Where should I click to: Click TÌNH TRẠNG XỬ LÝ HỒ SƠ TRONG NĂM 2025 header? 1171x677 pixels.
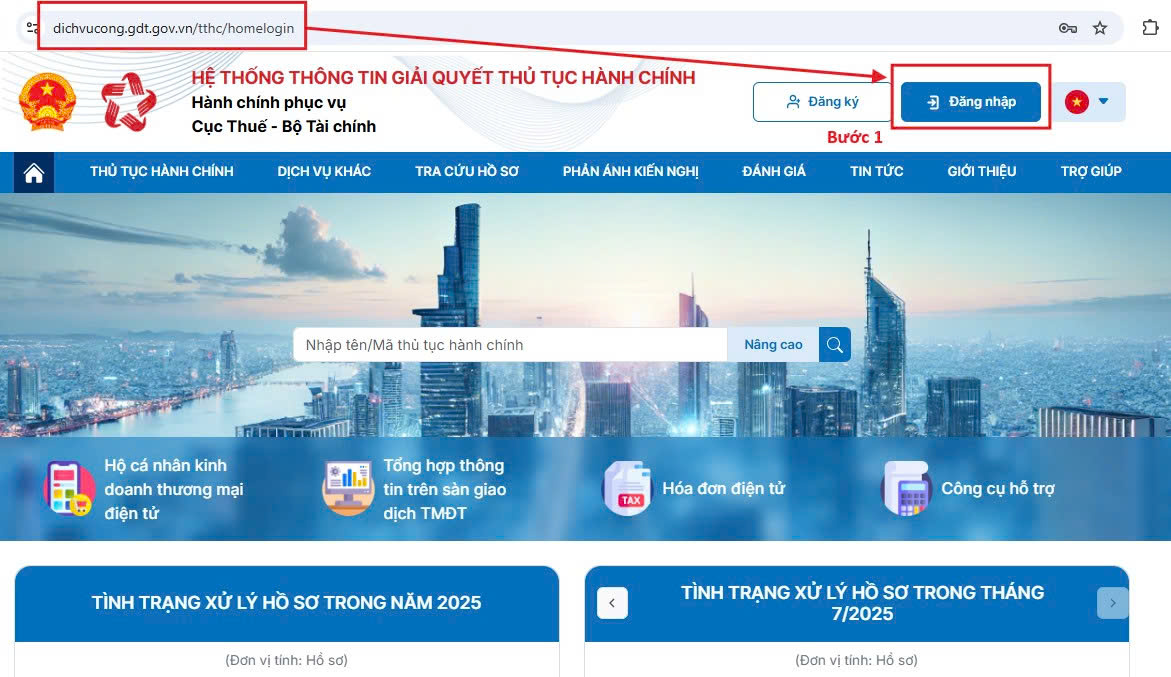pyautogui.click(x=287, y=603)
